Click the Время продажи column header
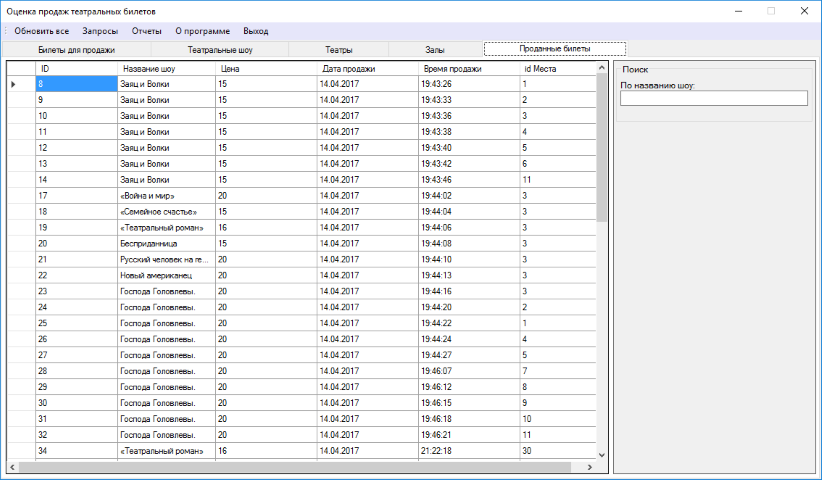The height and width of the screenshot is (480, 822). 468,69
